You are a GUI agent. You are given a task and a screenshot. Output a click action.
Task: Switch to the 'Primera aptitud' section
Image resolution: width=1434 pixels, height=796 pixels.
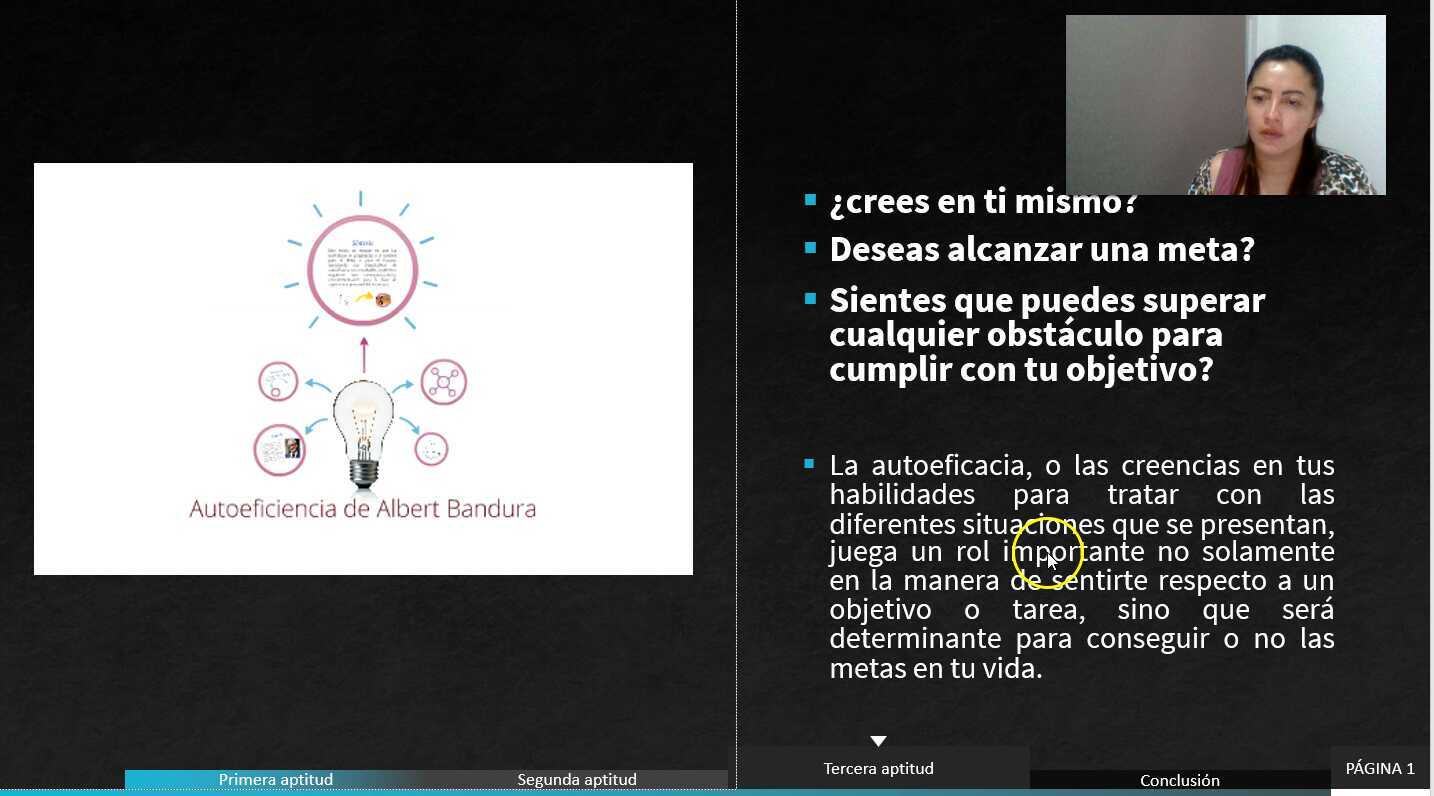pyautogui.click(x=275, y=779)
